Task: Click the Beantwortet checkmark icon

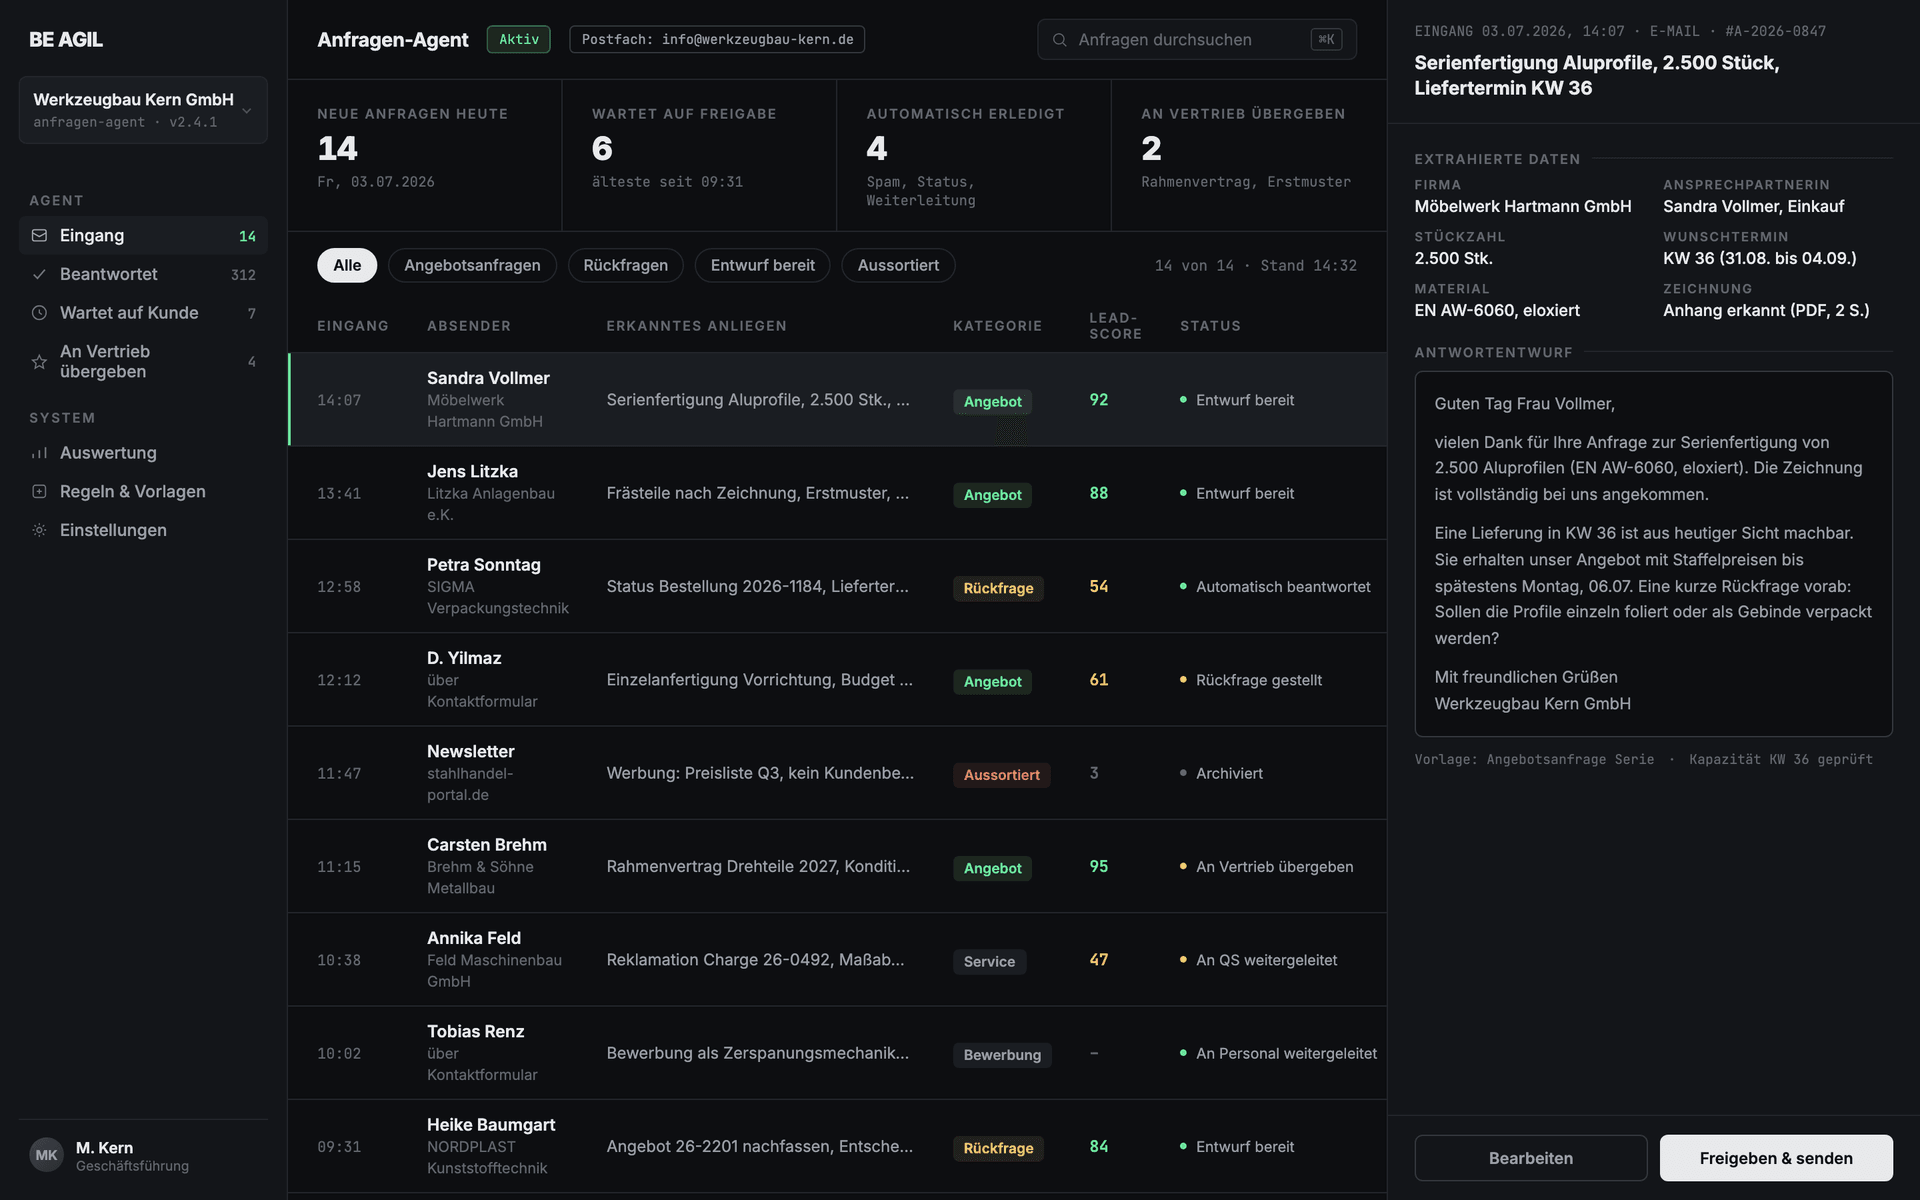Action: [x=39, y=274]
